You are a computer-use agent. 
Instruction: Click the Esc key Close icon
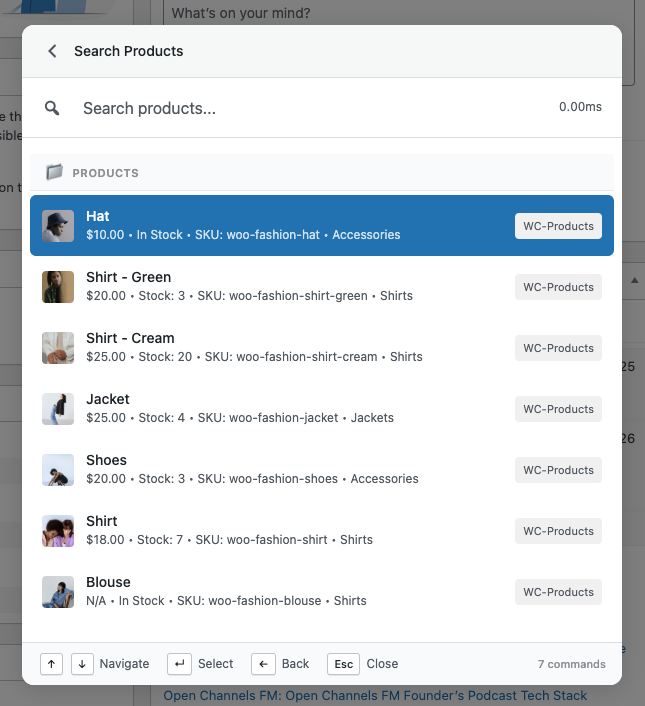tap(343, 664)
